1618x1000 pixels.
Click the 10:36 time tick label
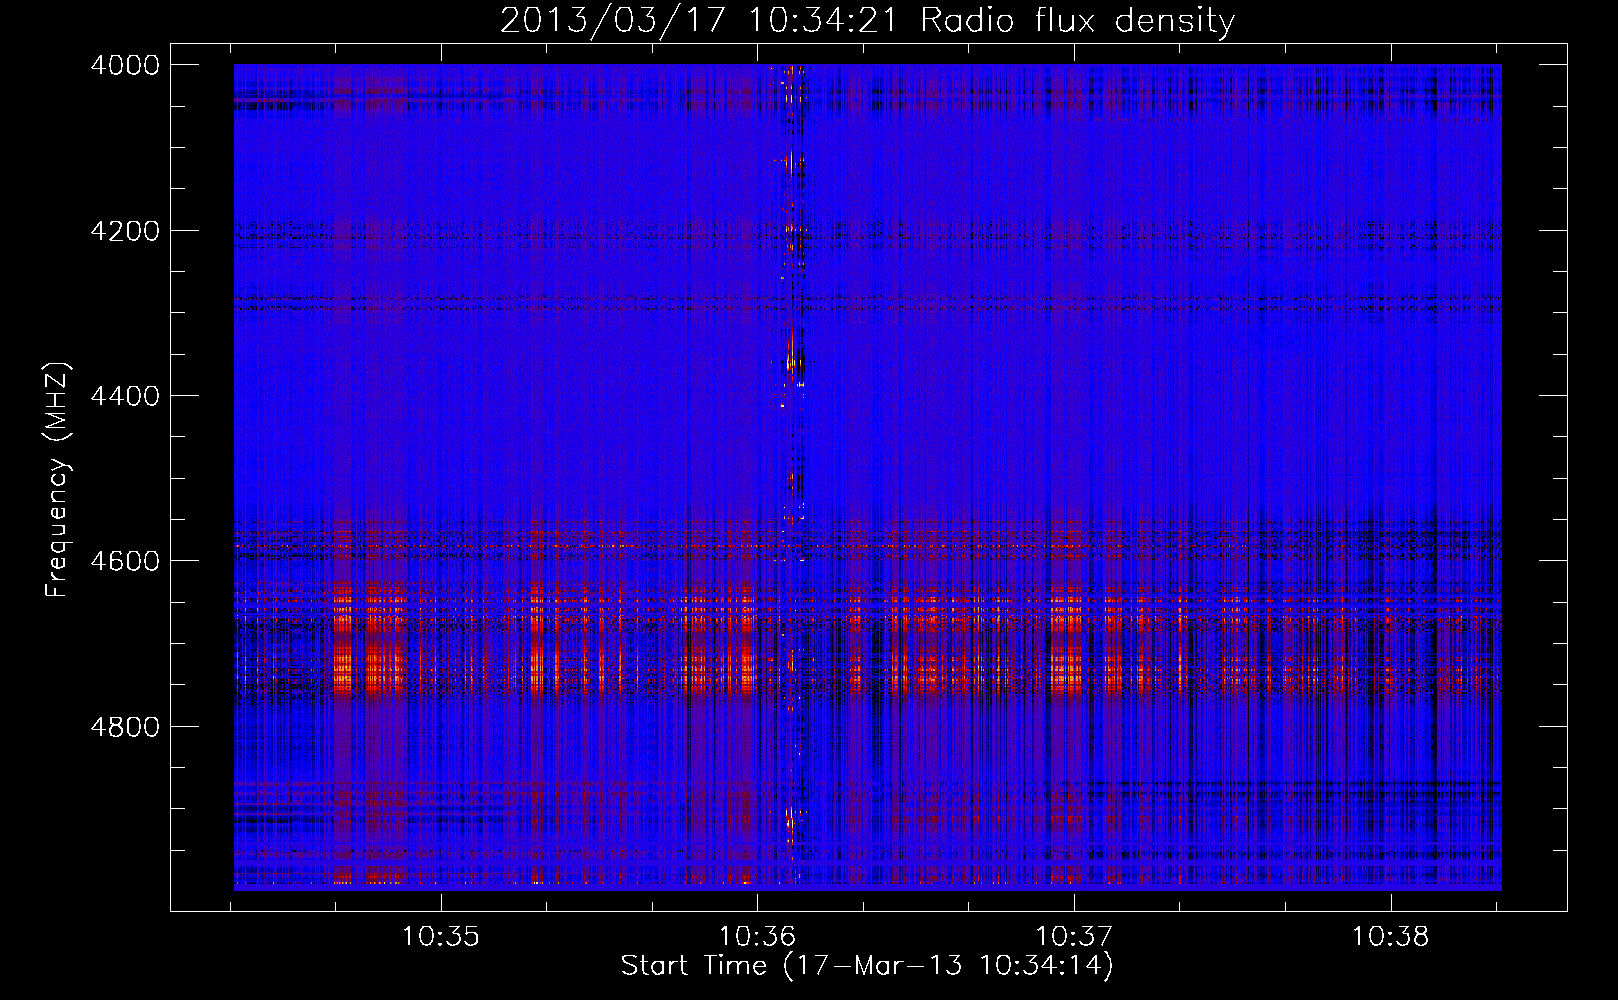pos(757,936)
